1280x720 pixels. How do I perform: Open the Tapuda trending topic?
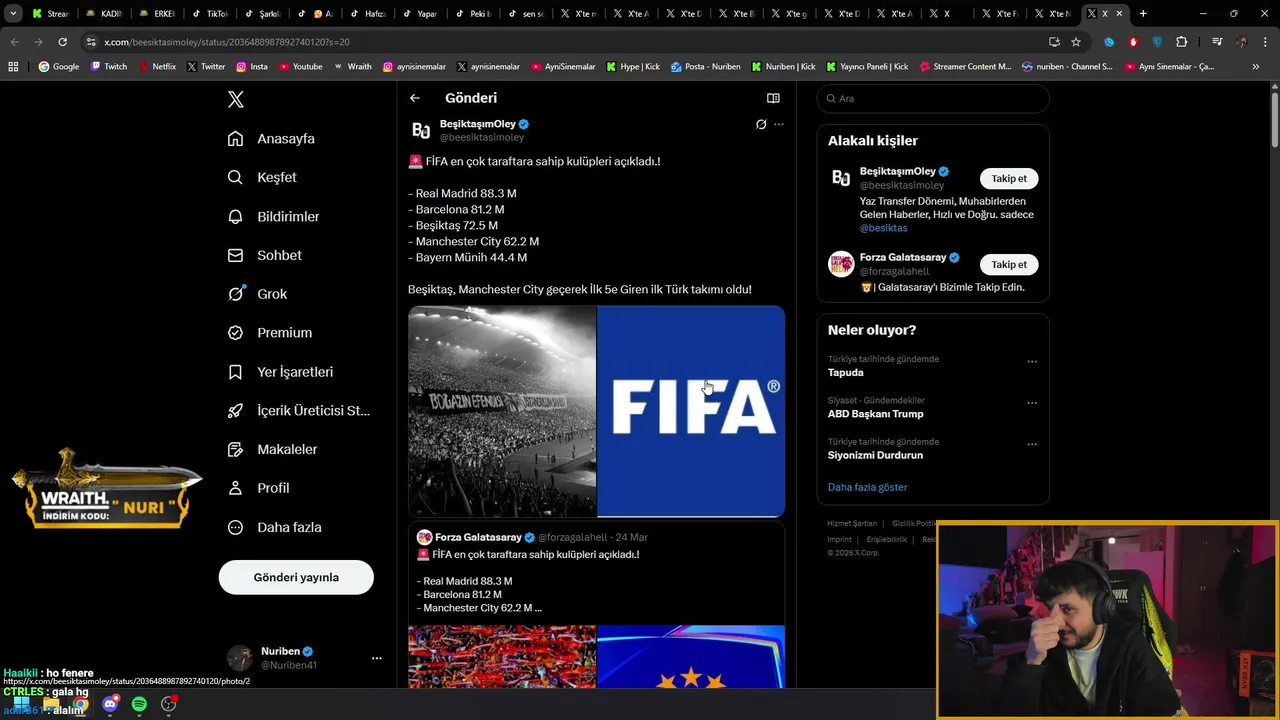pyautogui.click(x=846, y=372)
